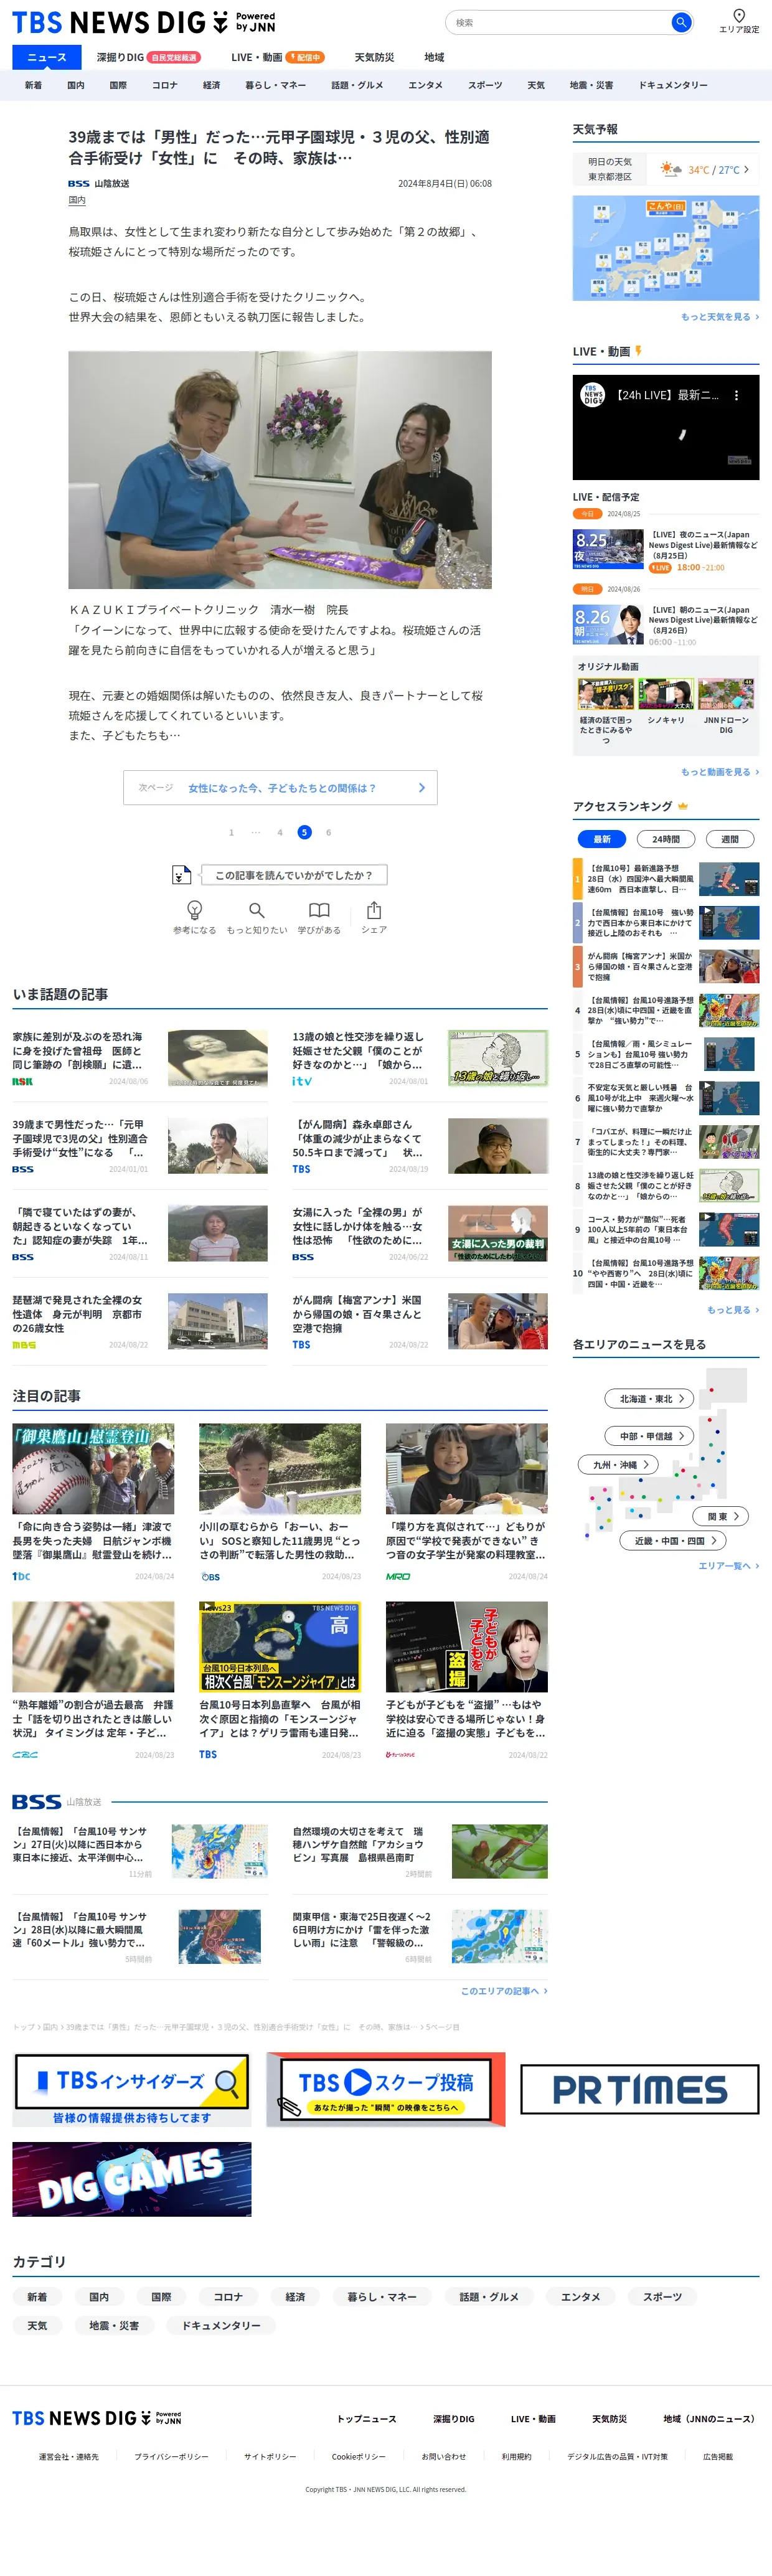
Task: Open the 経済 category in subnav
Action: pos(211,85)
